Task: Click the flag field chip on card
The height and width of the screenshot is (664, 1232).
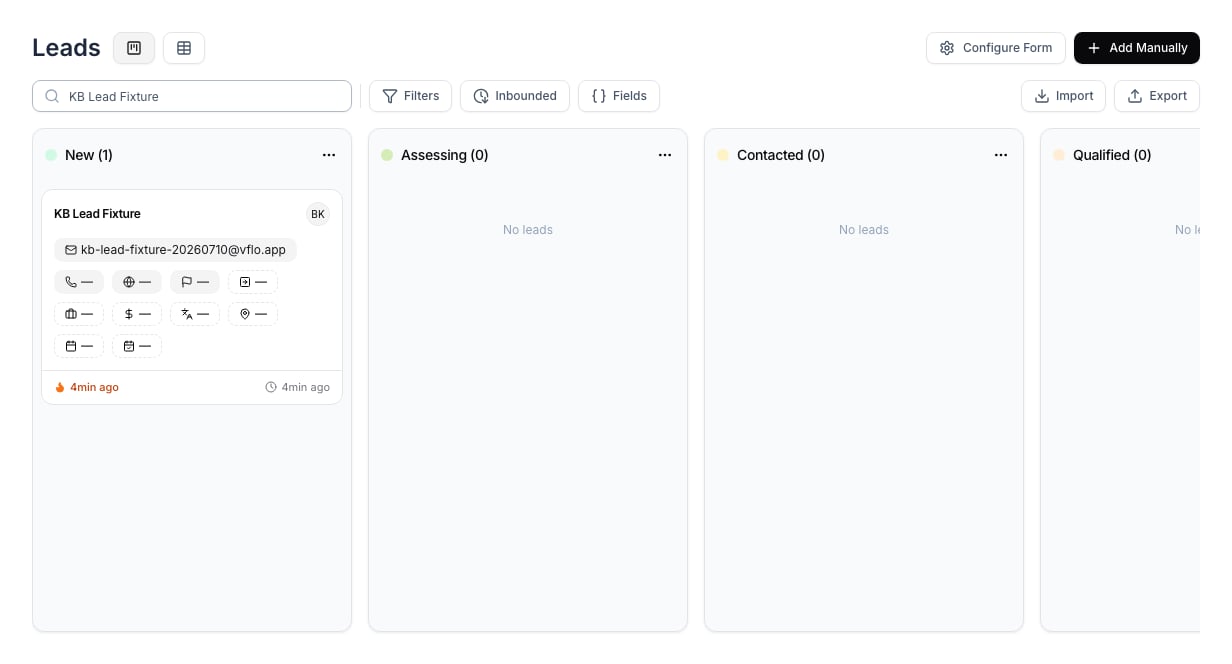Action: (x=195, y=282)
